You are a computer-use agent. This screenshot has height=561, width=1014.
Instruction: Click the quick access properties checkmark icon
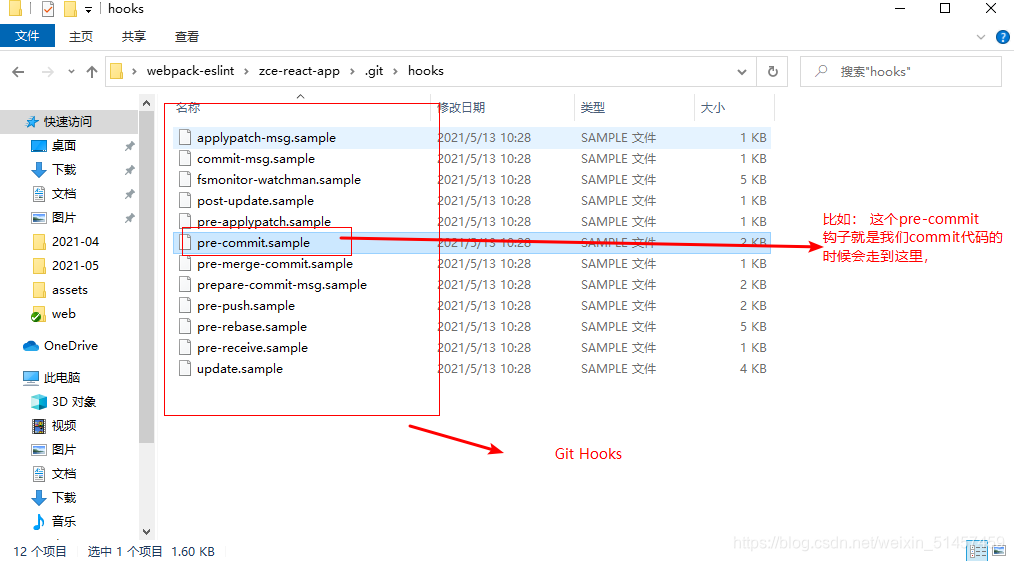48,9
